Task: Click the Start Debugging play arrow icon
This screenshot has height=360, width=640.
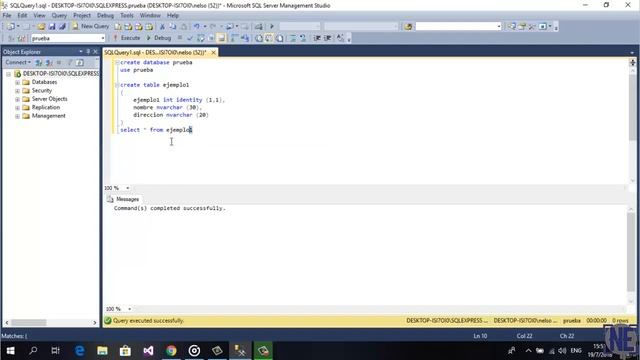Action: [272, 27]
